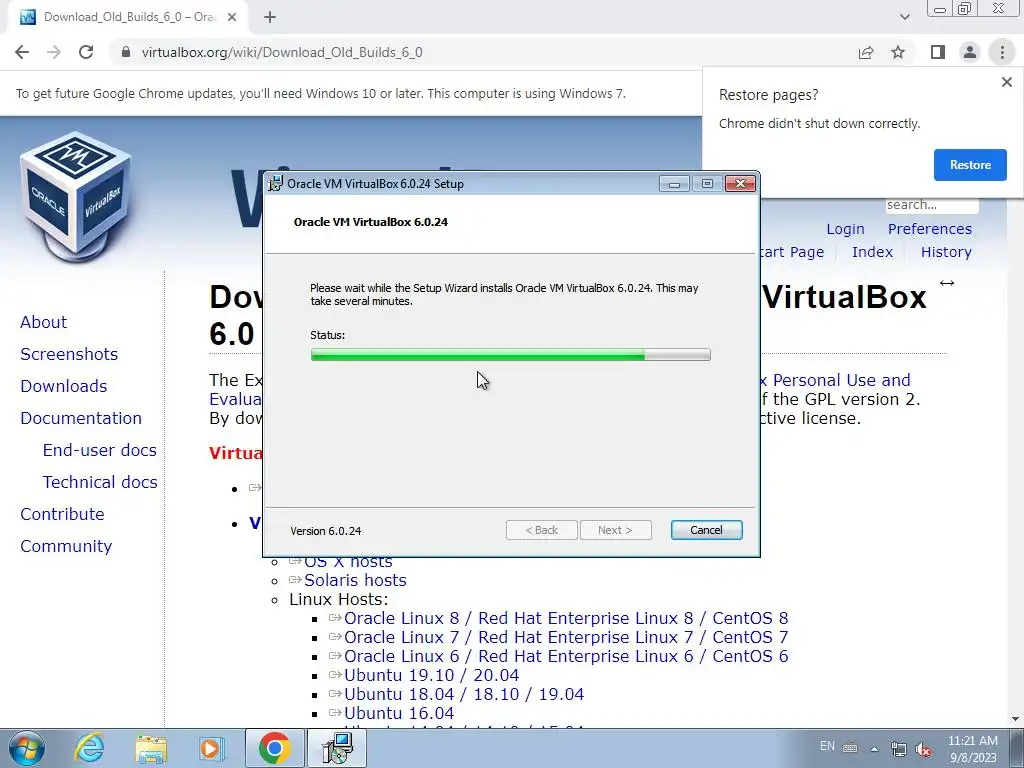Select the Download_Old_Builds_6_0 tab

pos(128,17)
